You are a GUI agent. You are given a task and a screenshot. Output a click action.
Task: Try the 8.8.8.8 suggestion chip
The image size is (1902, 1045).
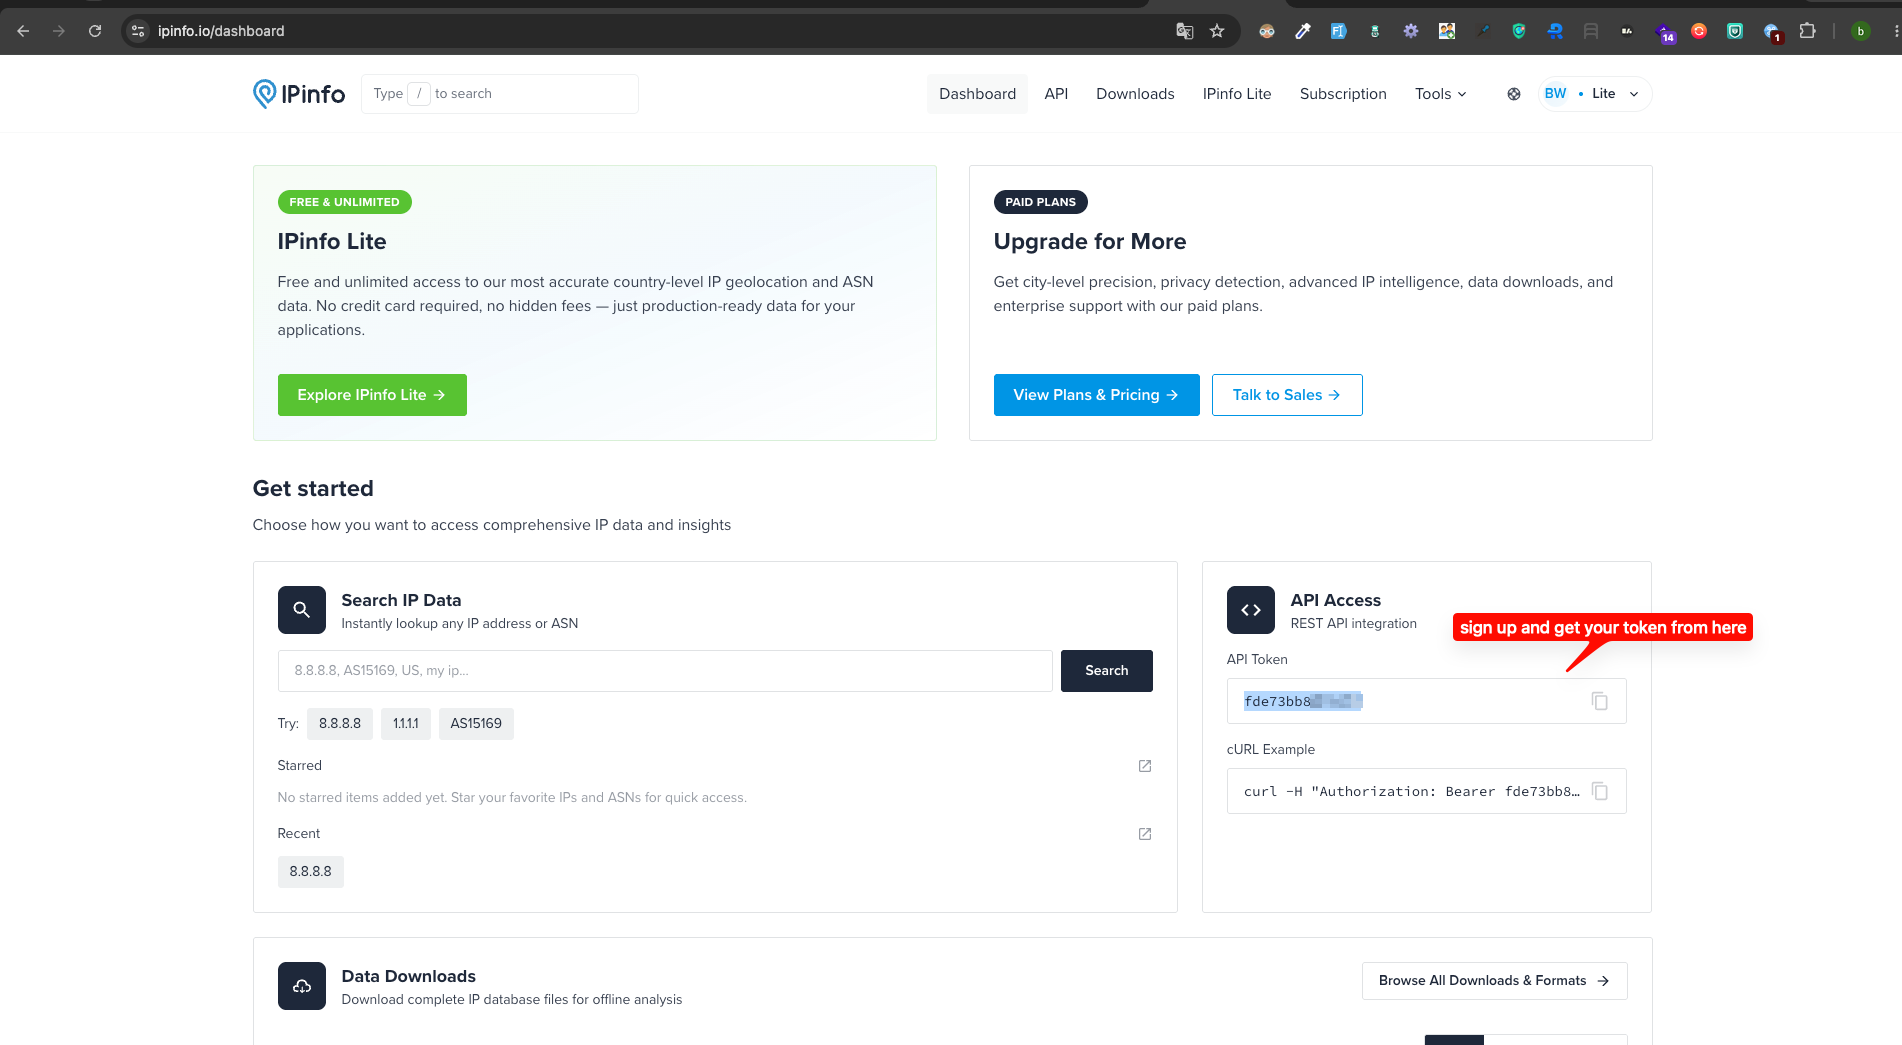(x=340, y=724)
